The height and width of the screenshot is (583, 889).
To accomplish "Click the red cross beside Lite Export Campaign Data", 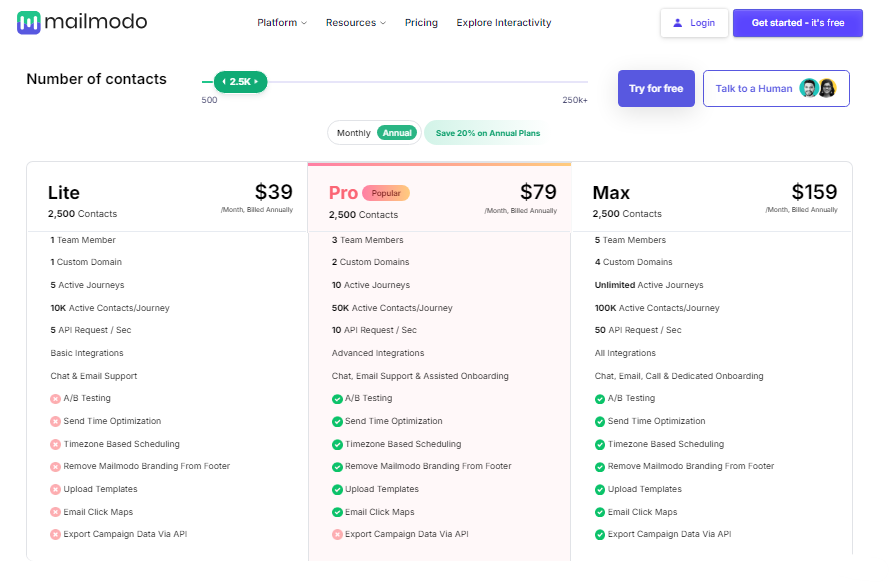I will [x=56, y=534].
